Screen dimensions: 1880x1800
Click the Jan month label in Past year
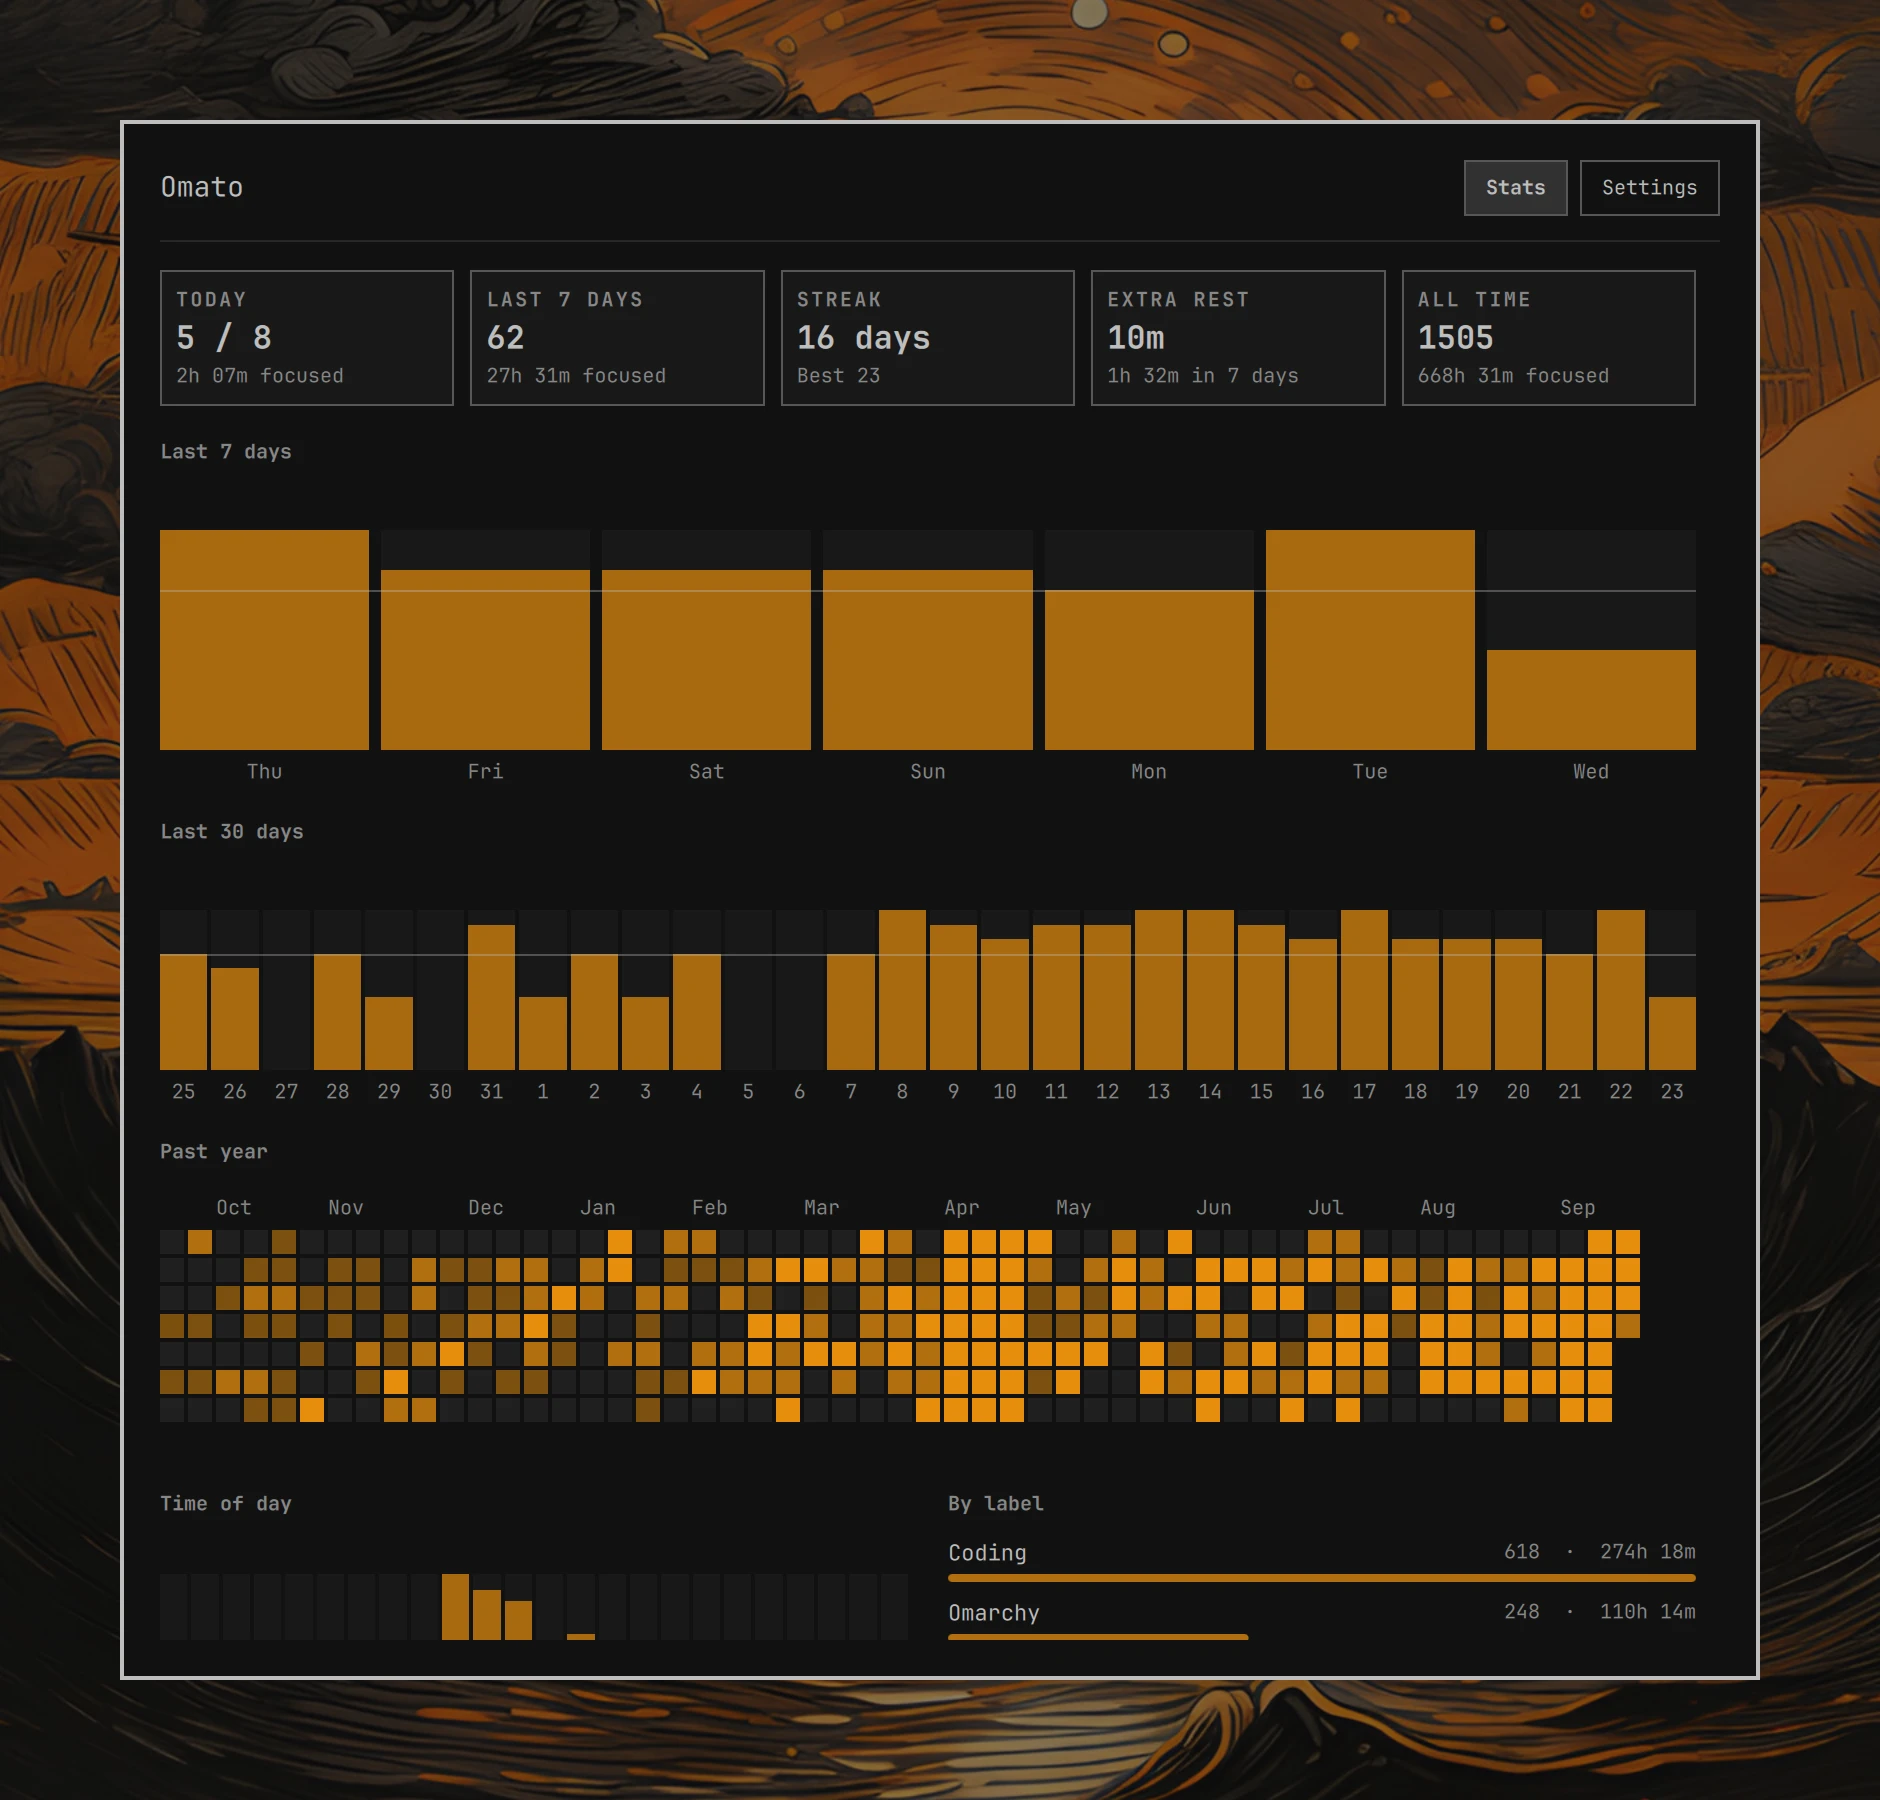598,1208
